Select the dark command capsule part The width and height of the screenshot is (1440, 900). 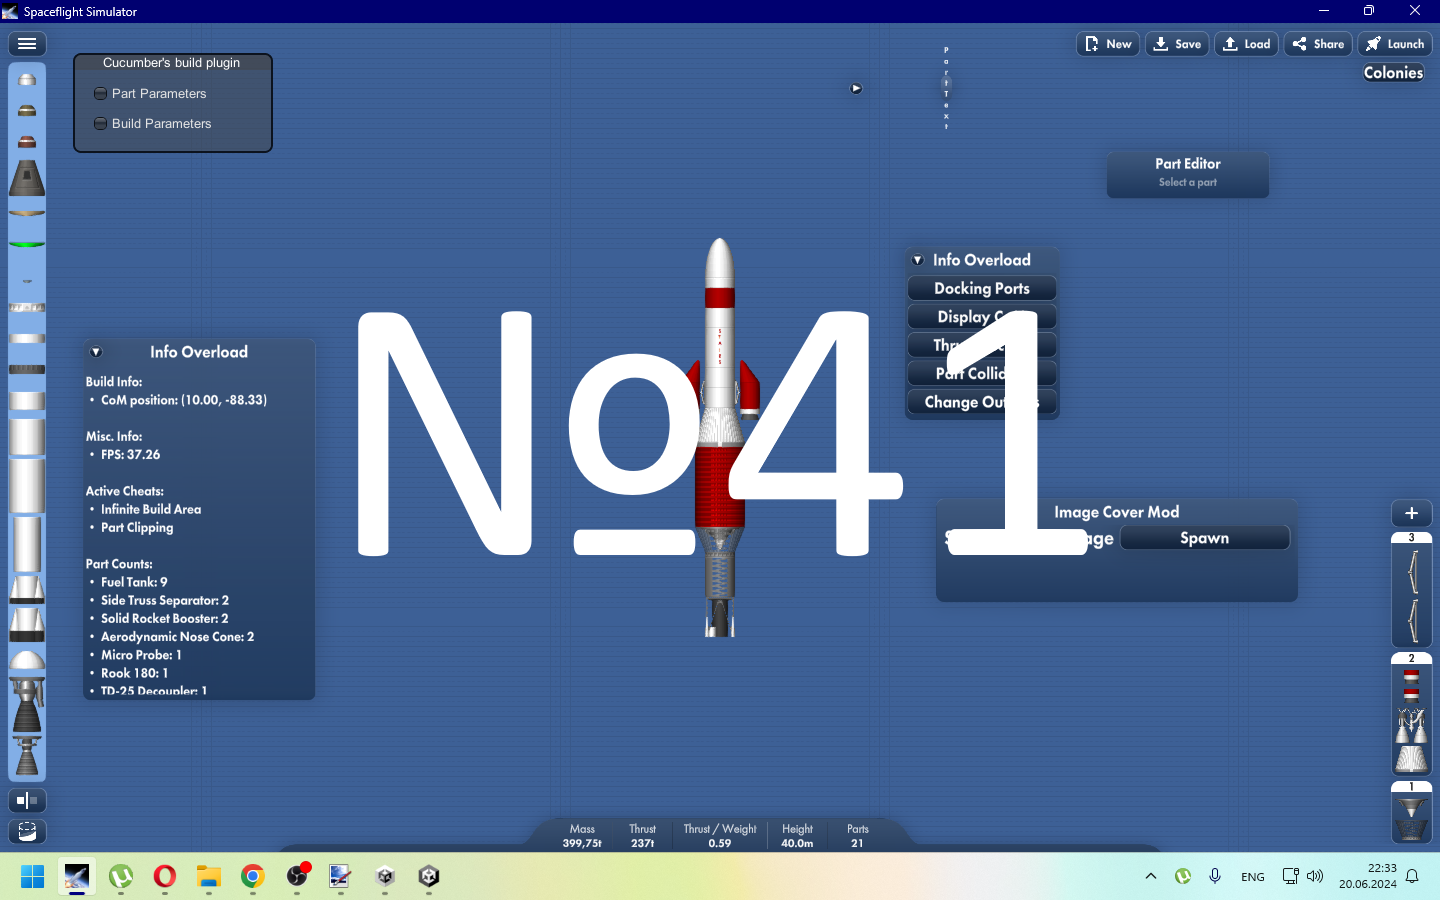tap(27, 178)
